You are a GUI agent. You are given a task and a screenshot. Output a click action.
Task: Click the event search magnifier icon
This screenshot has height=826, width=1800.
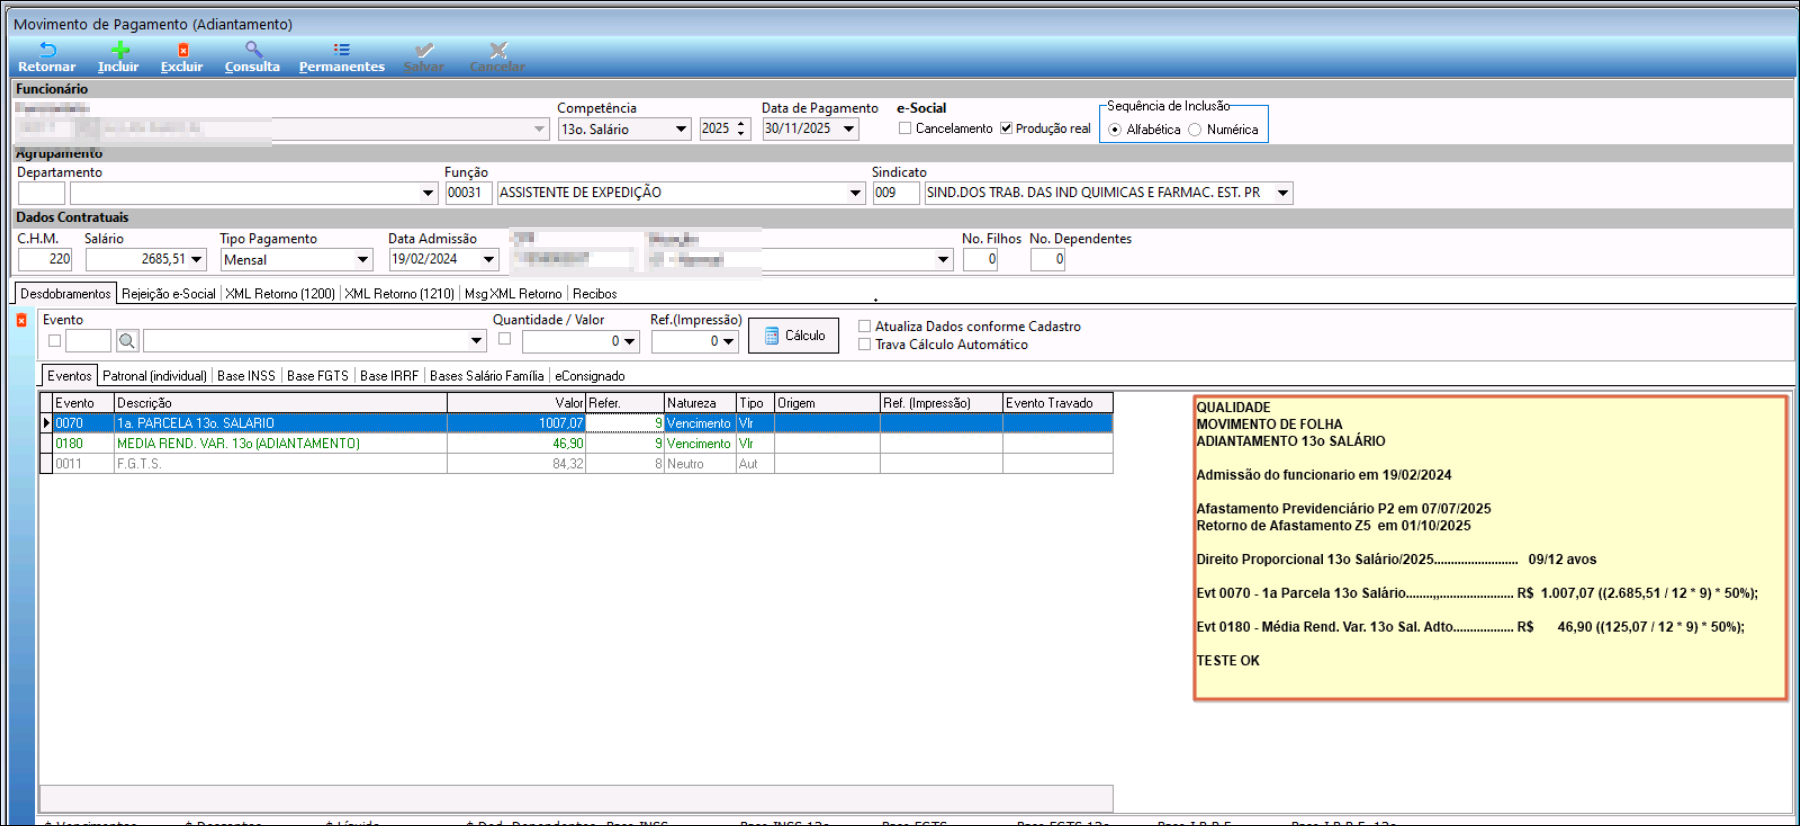pyautogui.click(x=127, y=341)
